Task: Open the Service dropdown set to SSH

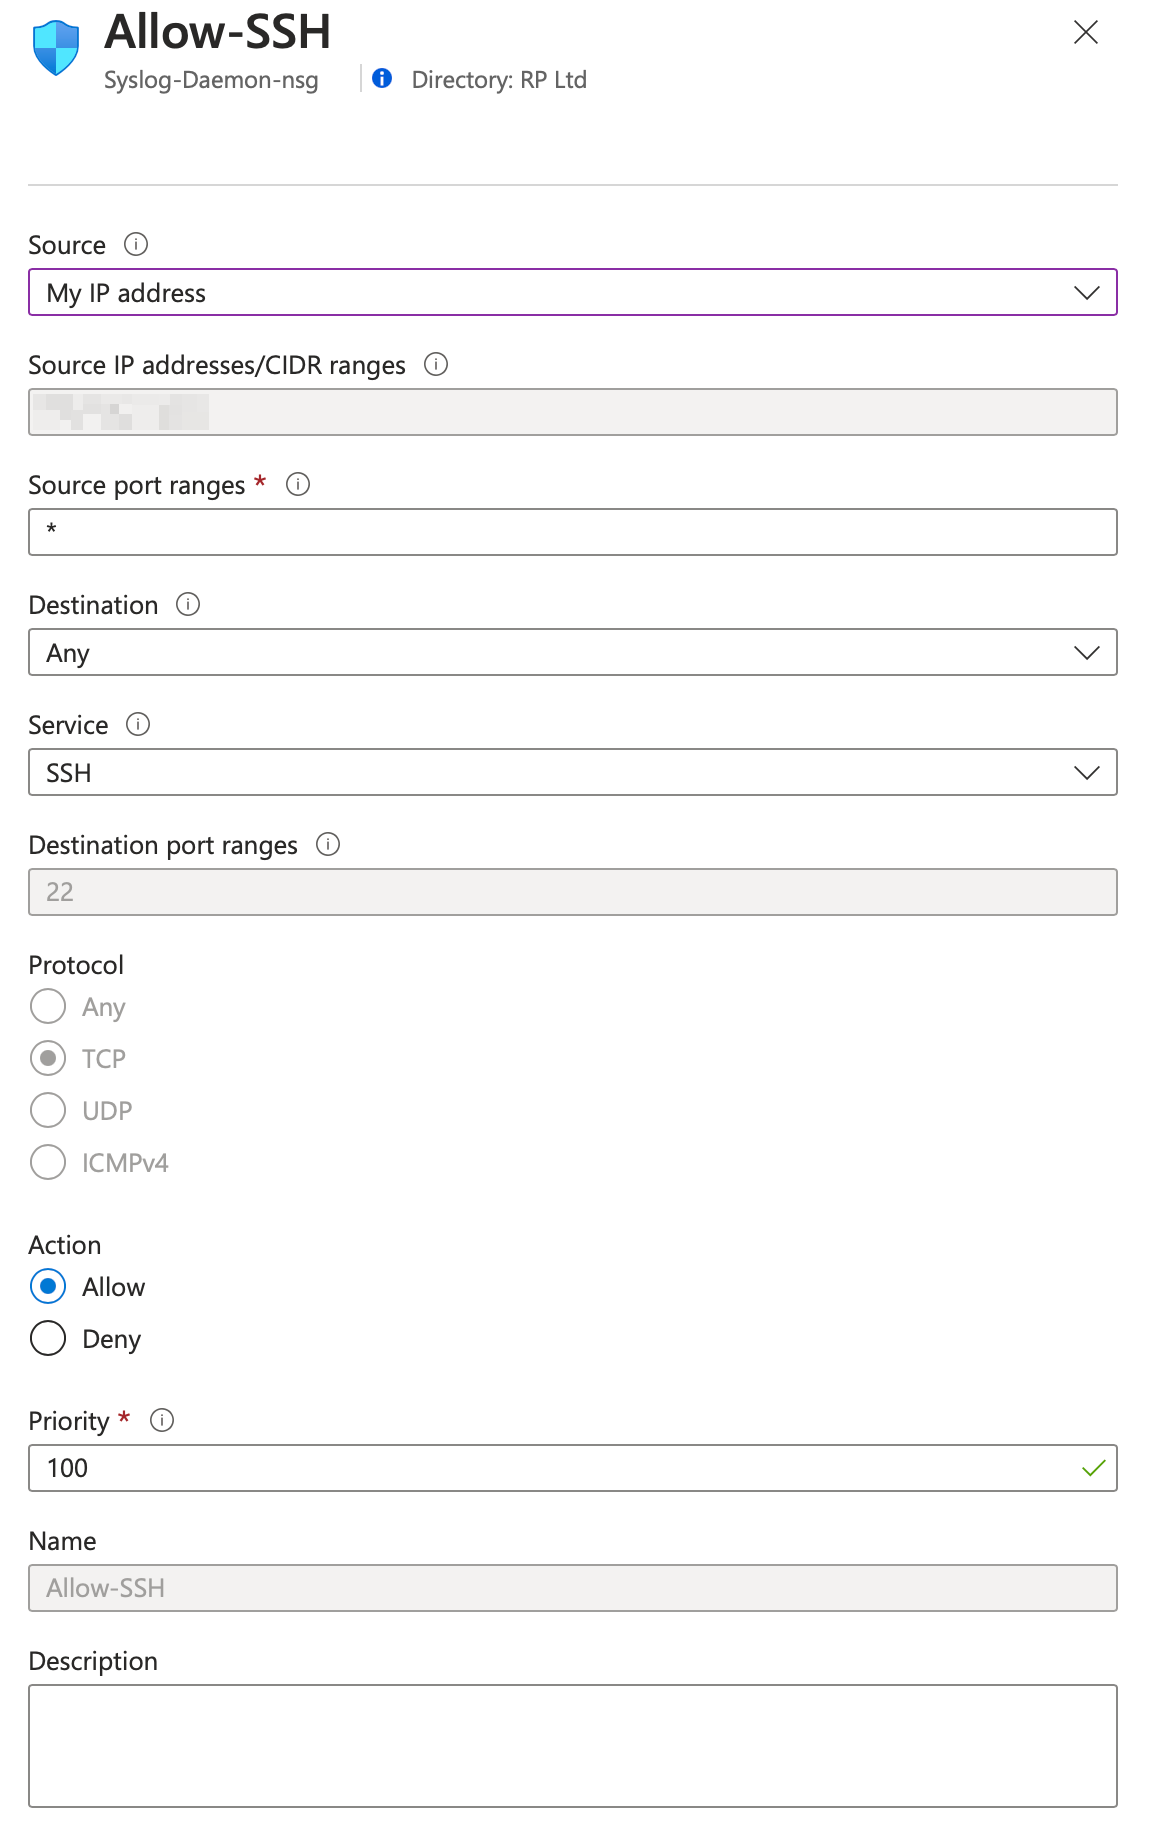Action: click(573, 772)
